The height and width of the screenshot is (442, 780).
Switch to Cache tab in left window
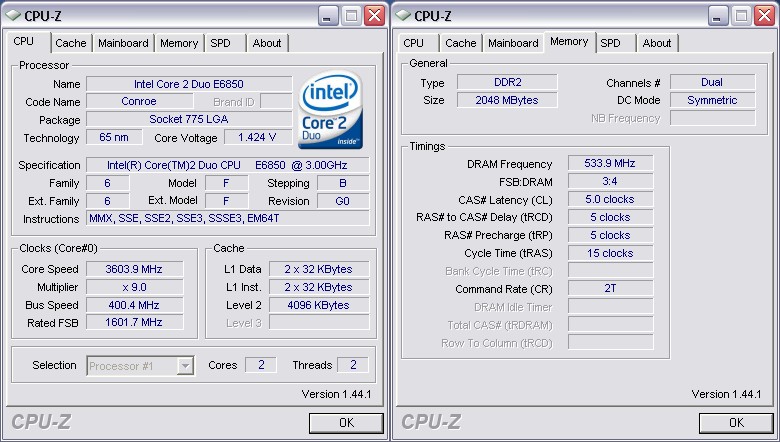click(x=71, y=43)
